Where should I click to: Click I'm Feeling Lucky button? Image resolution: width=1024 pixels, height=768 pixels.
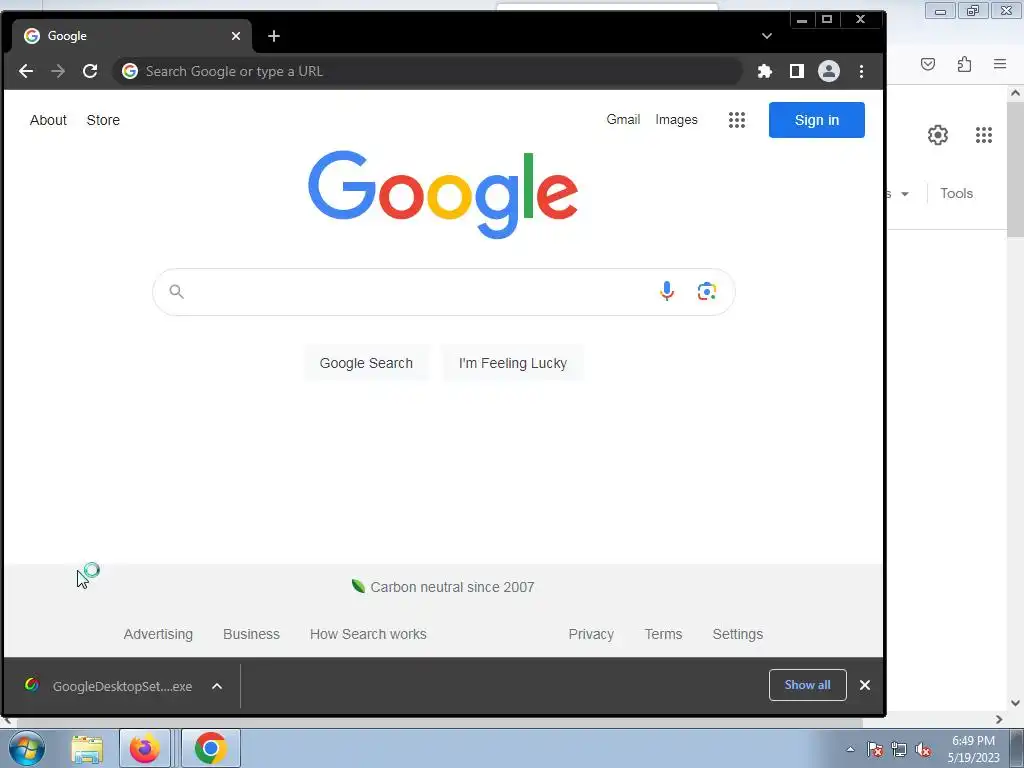coord(513,363)
